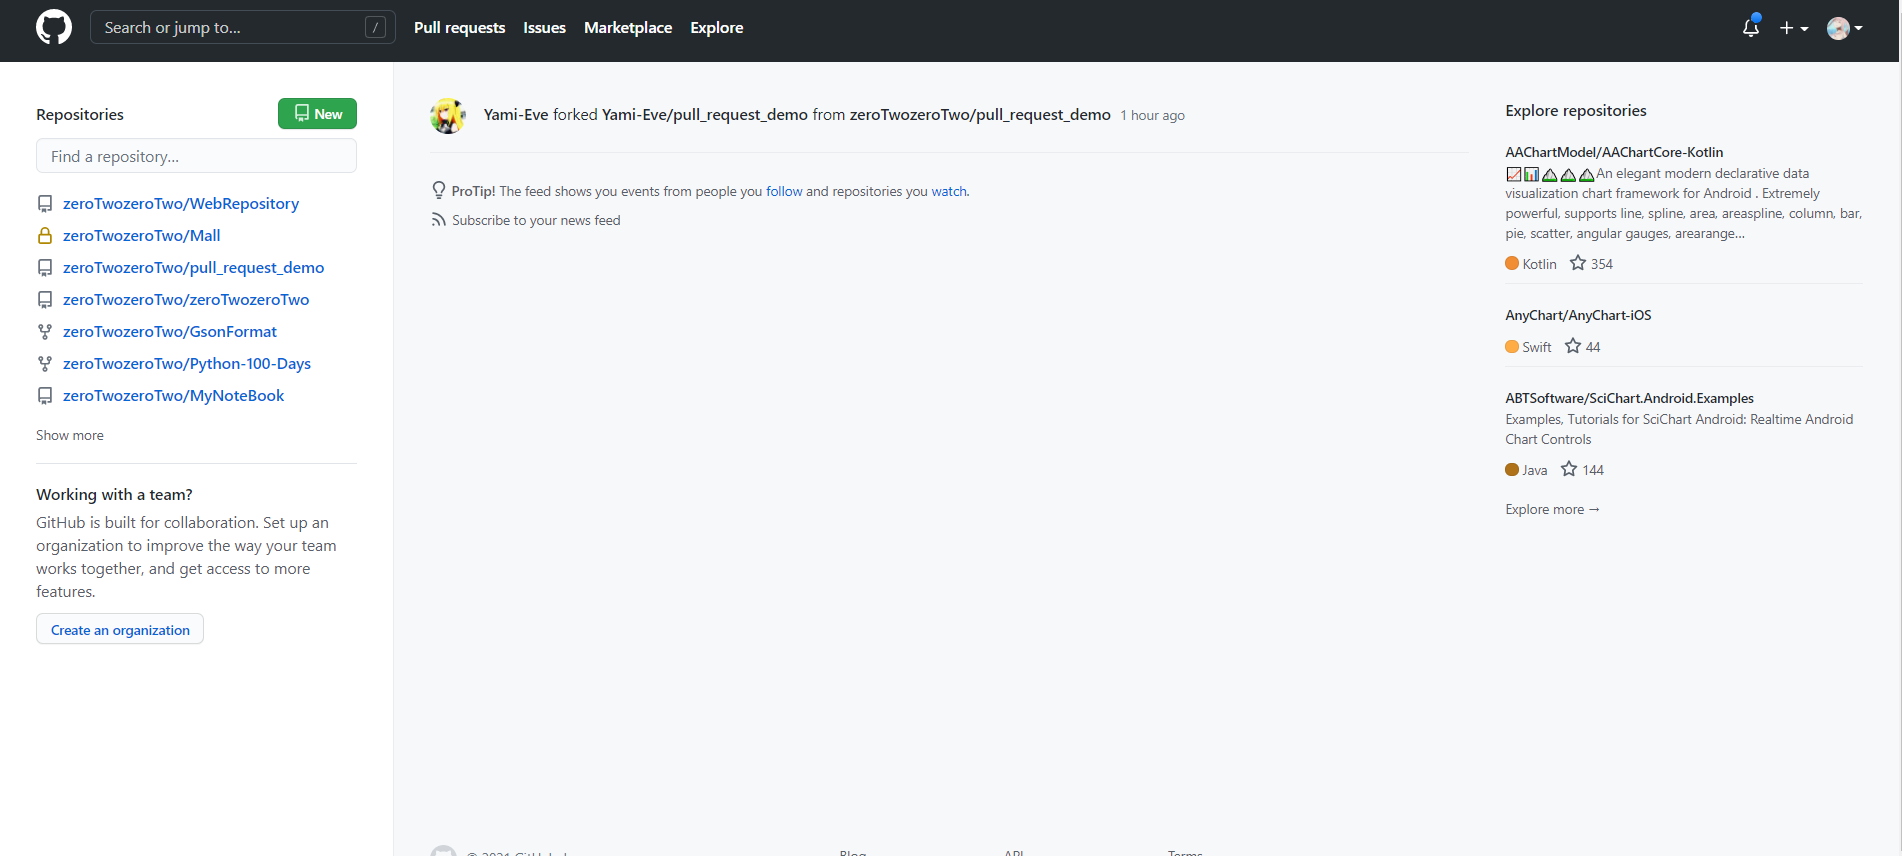Expand repositories list with Show more
Screen dimensions: 1902x856
point(70,435)
